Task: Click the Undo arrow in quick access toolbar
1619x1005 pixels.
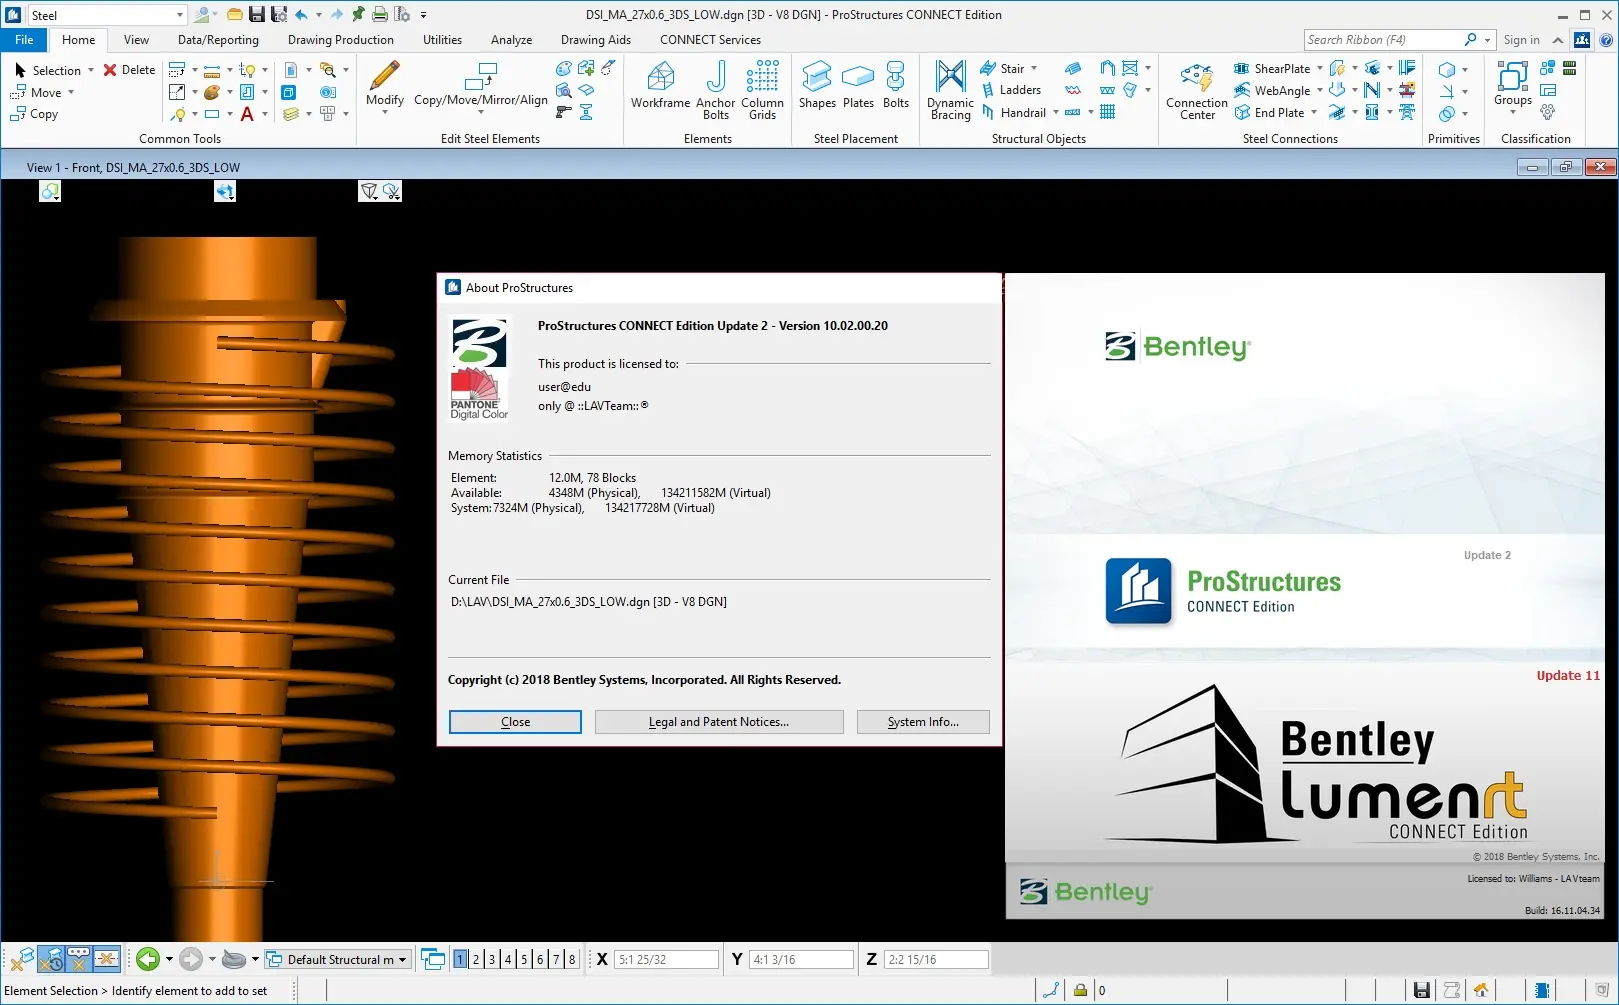Action: tap(301, 14)
